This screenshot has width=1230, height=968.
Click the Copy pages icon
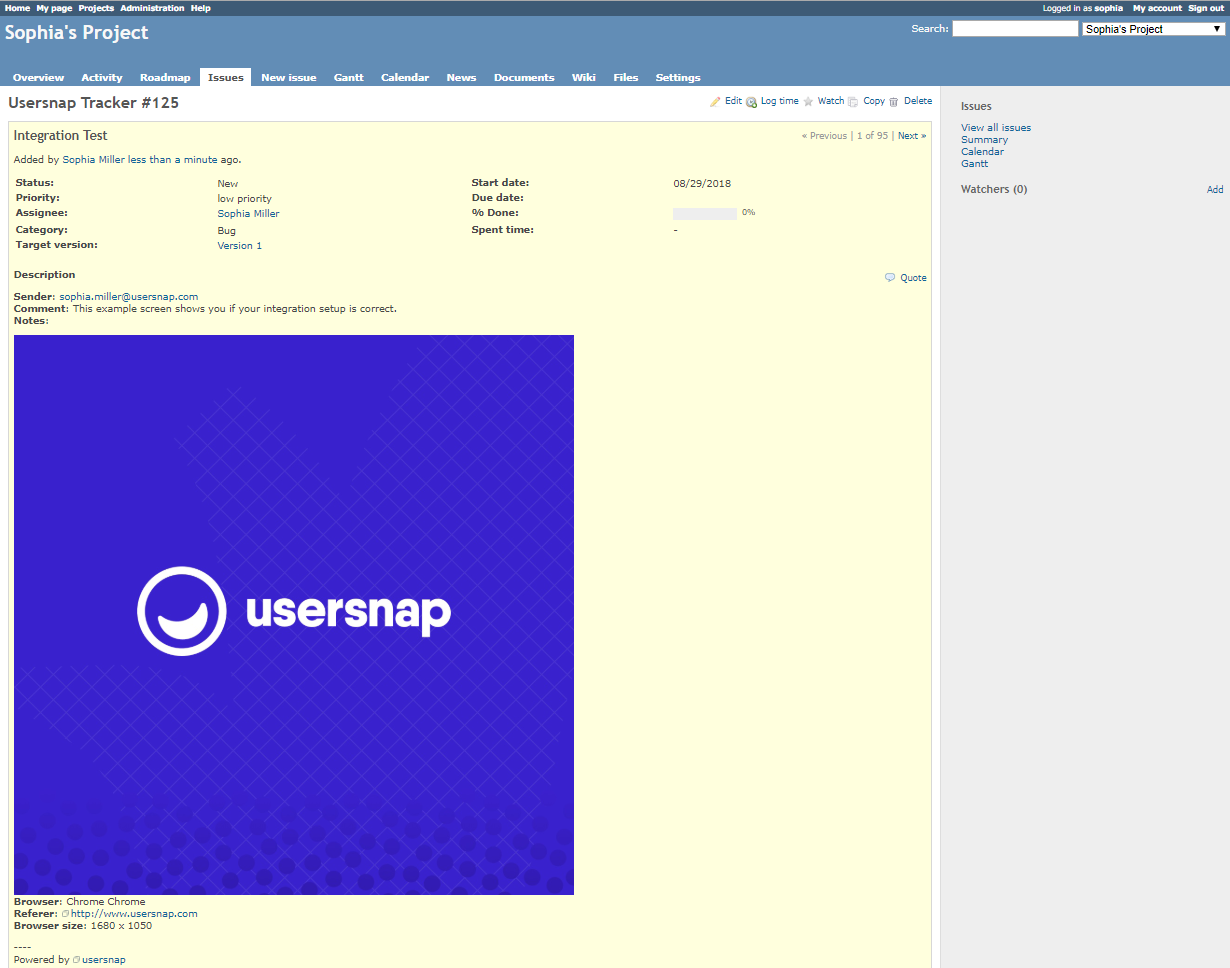click(x=853, y=102)
